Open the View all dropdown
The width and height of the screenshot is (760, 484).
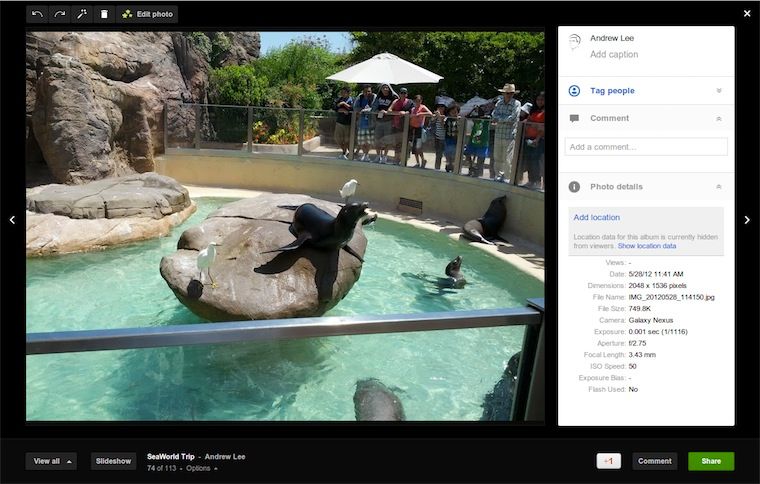tap(52, 461)
